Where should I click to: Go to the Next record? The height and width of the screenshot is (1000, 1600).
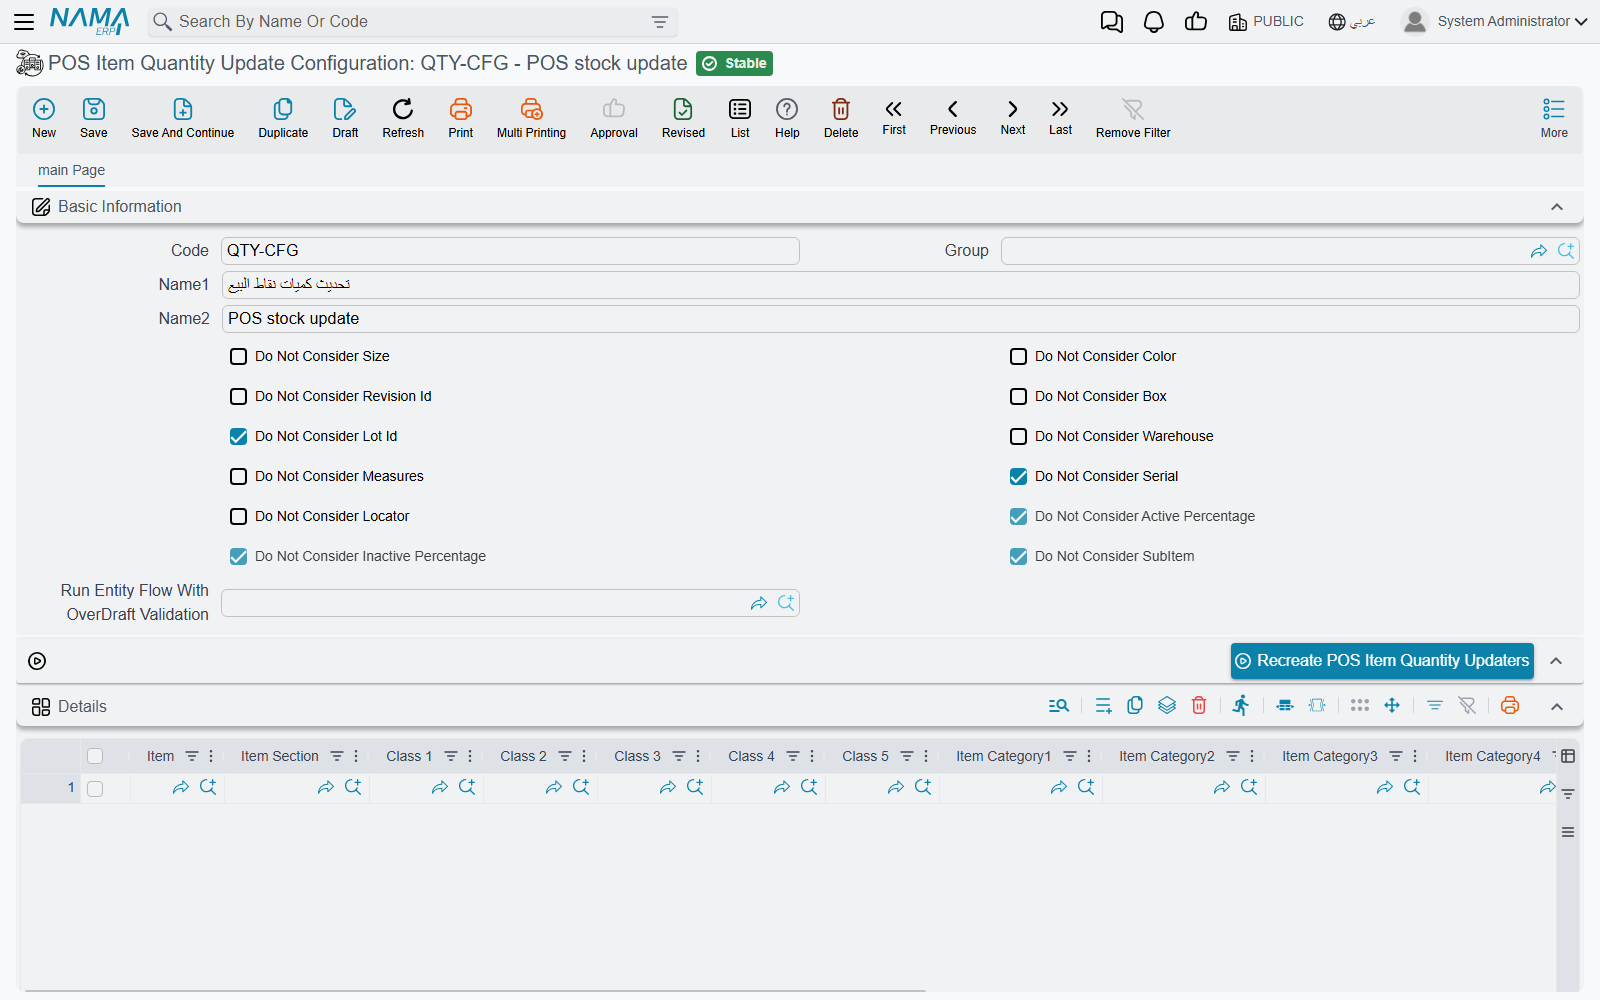pos(1013,117)
